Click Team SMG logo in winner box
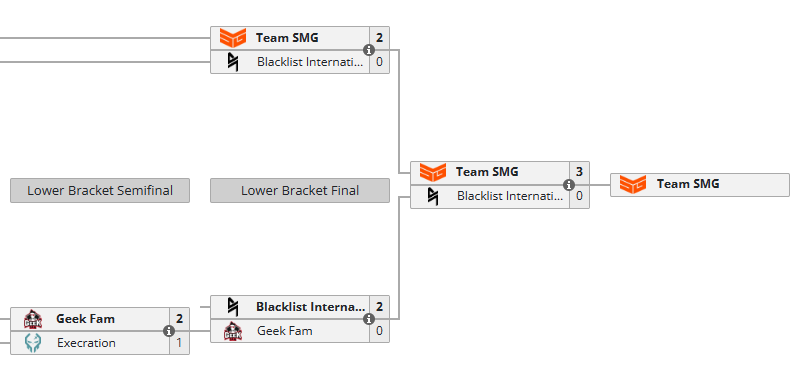The width and height of the screenshot is (799, 365). pyautogui.click(x=633, y=184)
